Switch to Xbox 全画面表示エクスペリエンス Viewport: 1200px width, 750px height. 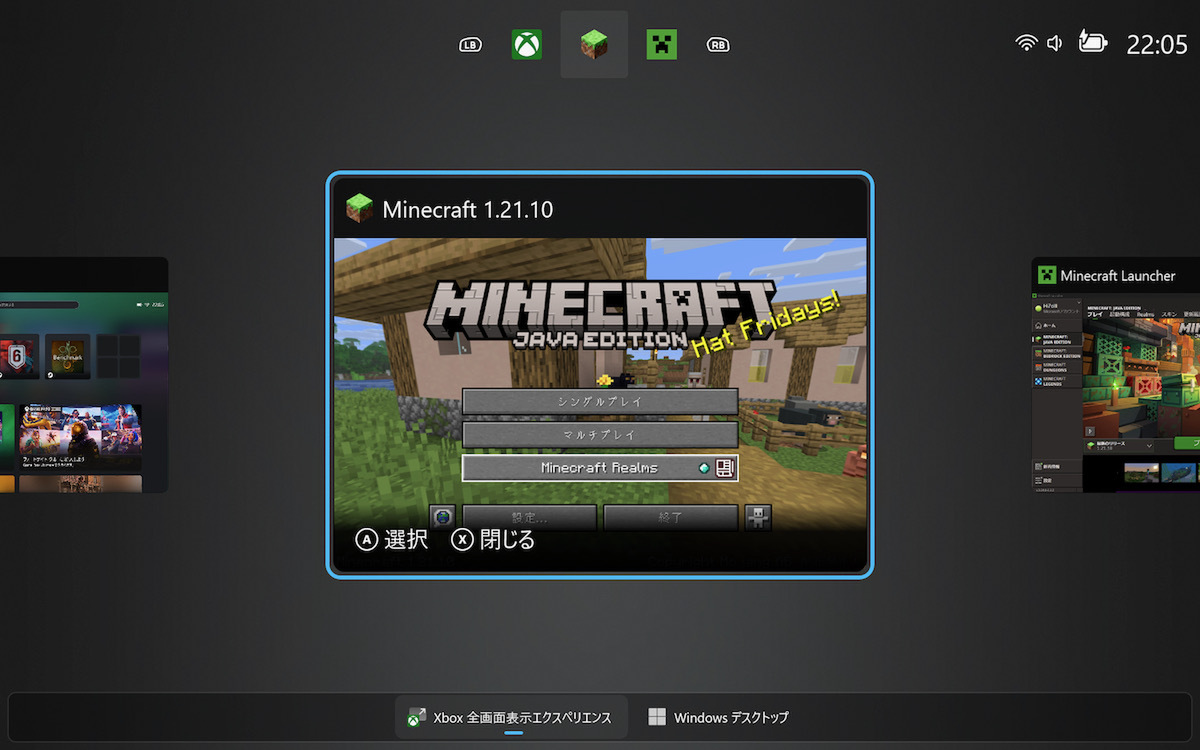pos(512,717)
